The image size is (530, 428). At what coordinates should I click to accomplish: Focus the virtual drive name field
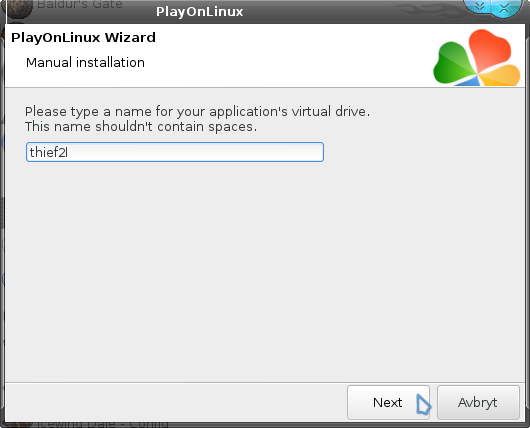click(x=175, y=152)
